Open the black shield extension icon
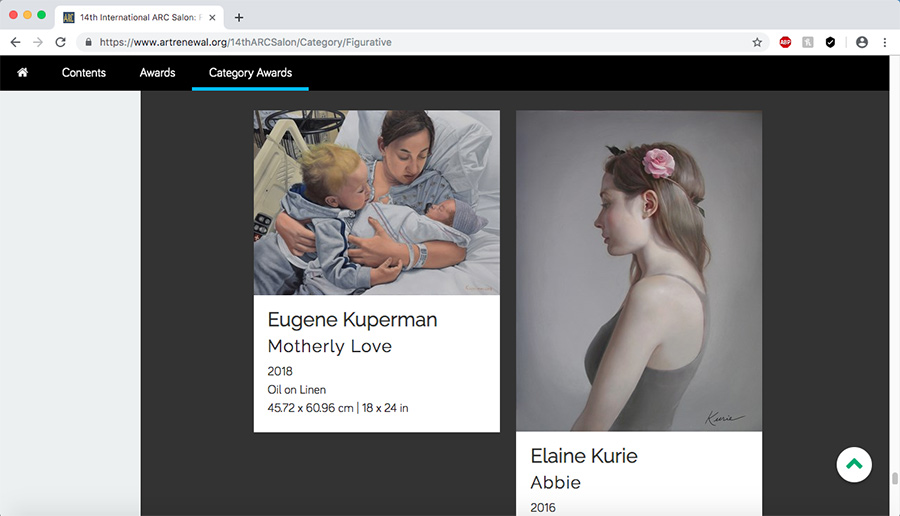900x516 pixels. (830, 42)
